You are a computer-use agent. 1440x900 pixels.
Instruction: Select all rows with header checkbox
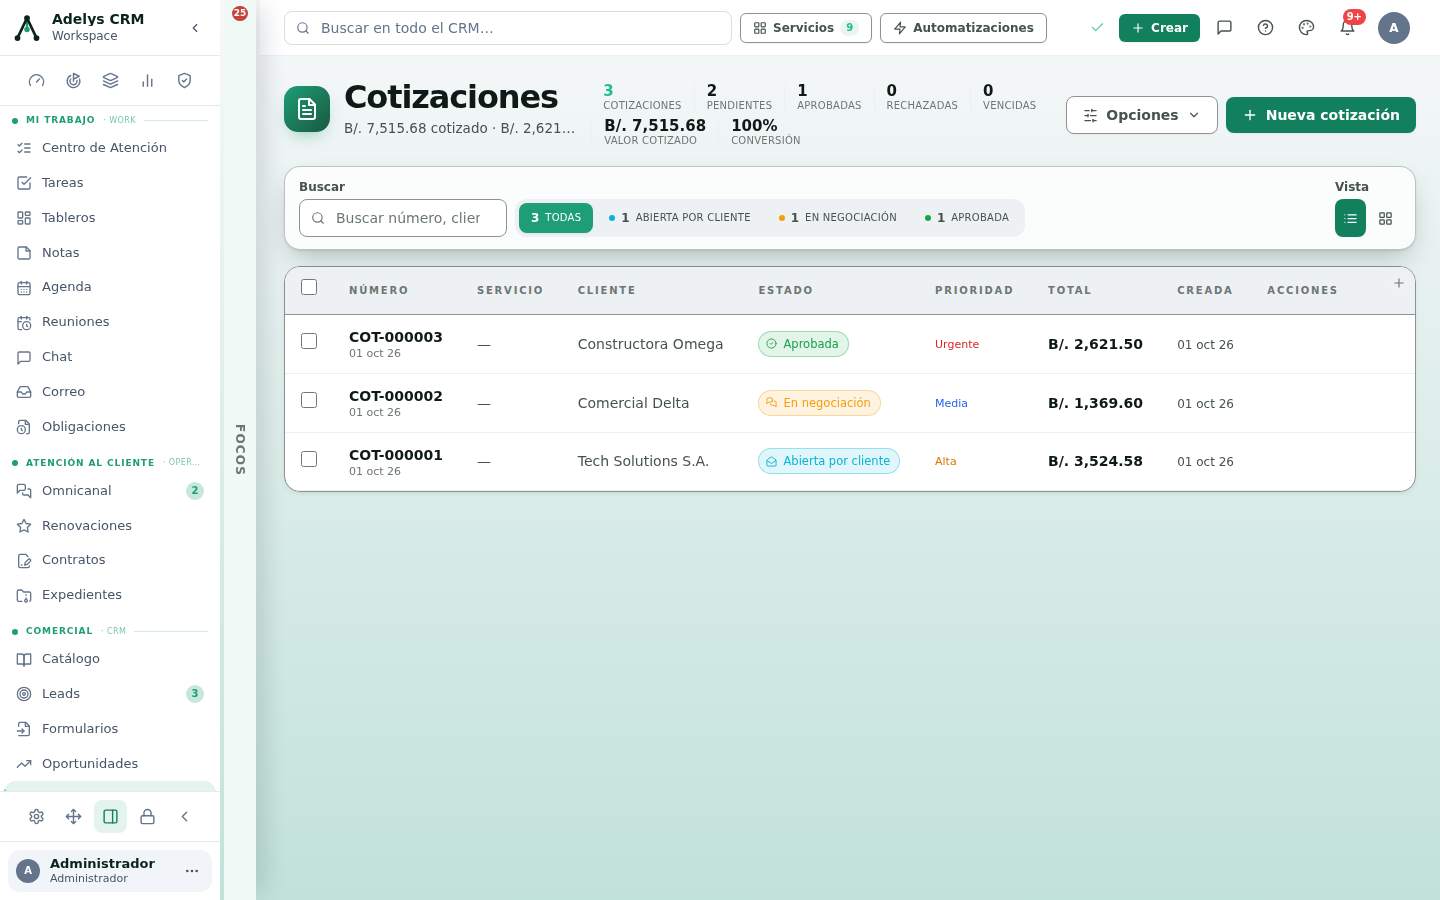[x=309, y=287]
